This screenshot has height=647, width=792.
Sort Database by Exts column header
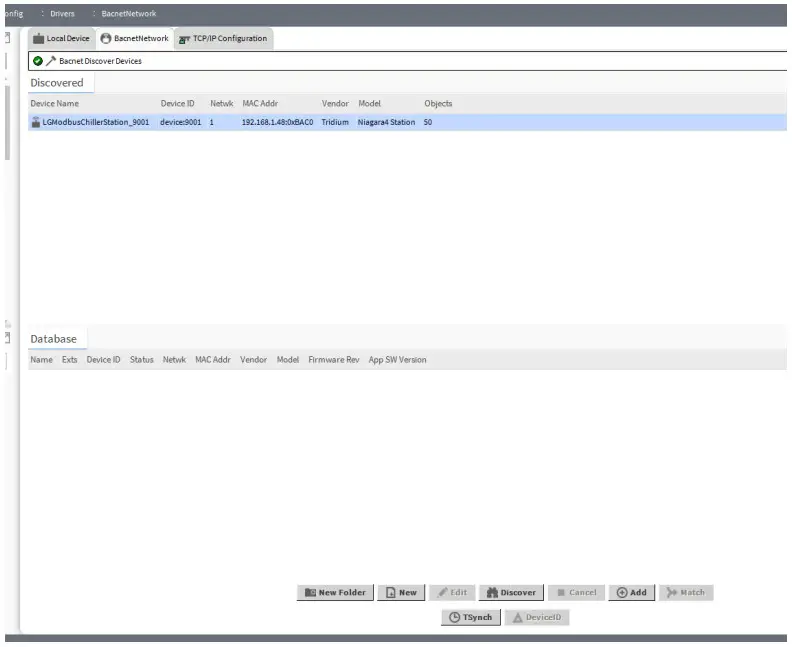click(70, 360)
